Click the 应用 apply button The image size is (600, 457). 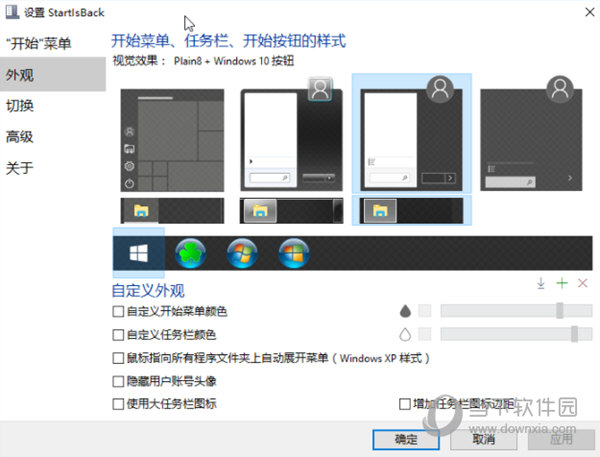tap(561, 439)
